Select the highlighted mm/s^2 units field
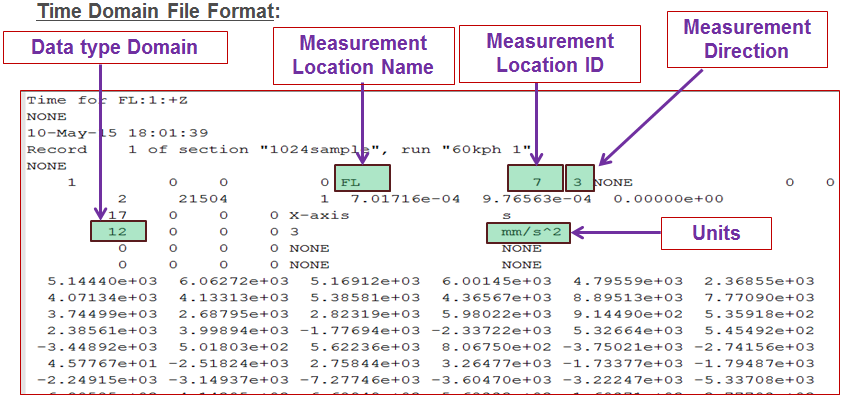843x398 pixels. click(528, 232)
